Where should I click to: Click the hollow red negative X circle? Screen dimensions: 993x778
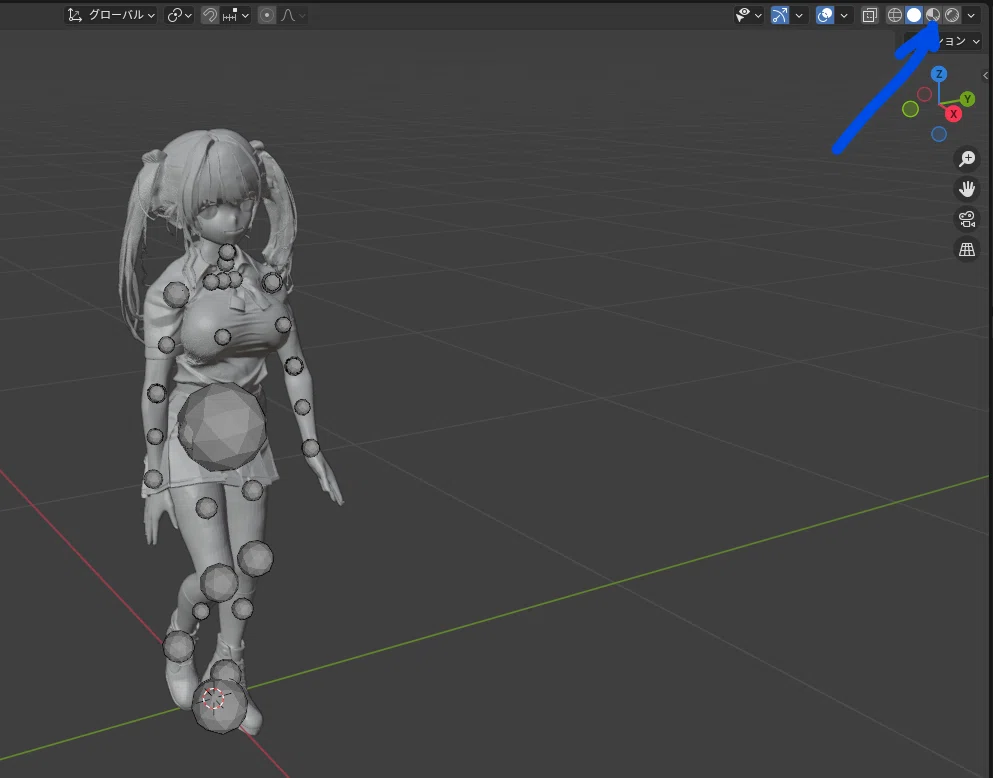pyautogui.click(x=925, y=94)
